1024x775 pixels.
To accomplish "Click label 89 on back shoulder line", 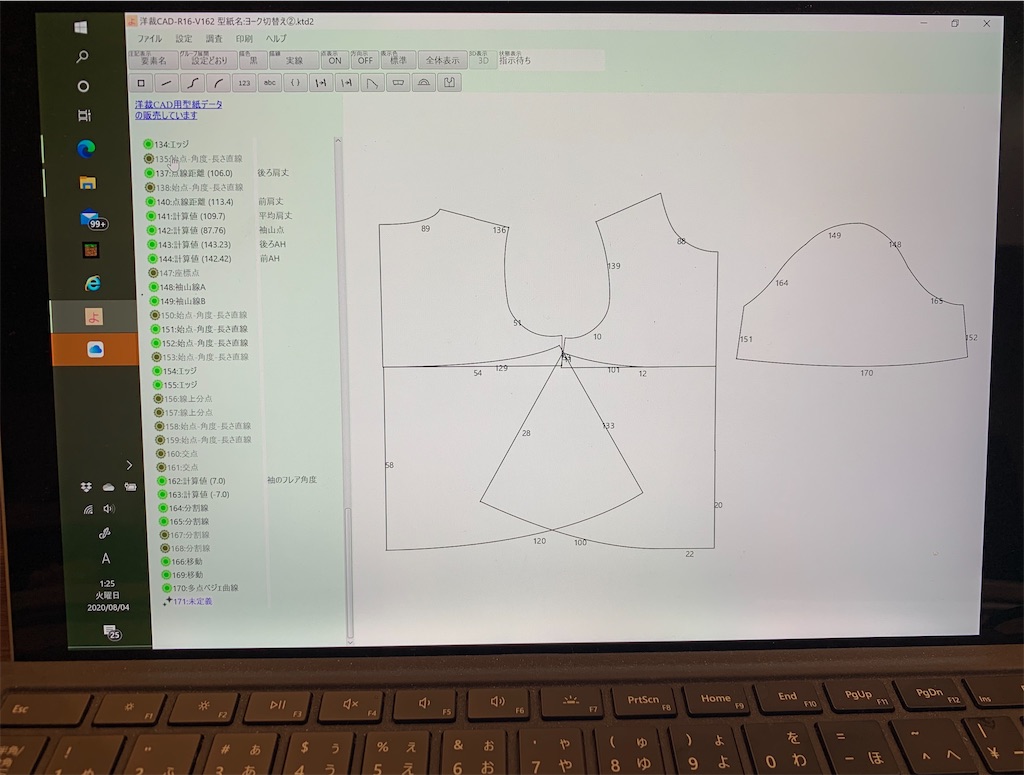I will (426, 229).
